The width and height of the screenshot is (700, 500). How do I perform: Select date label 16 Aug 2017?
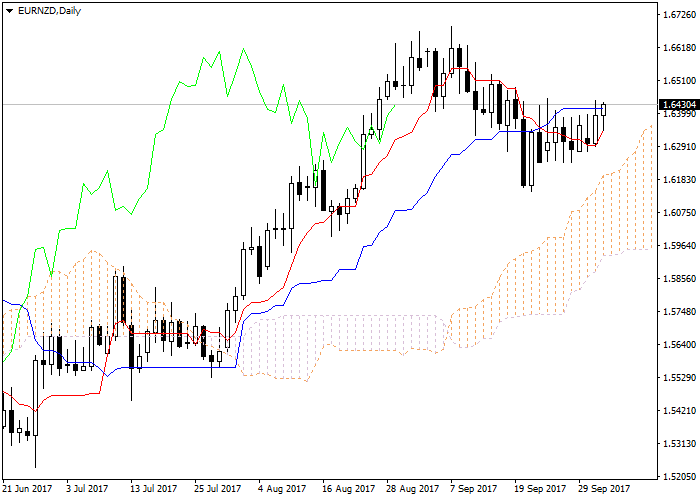coord(349,489)
